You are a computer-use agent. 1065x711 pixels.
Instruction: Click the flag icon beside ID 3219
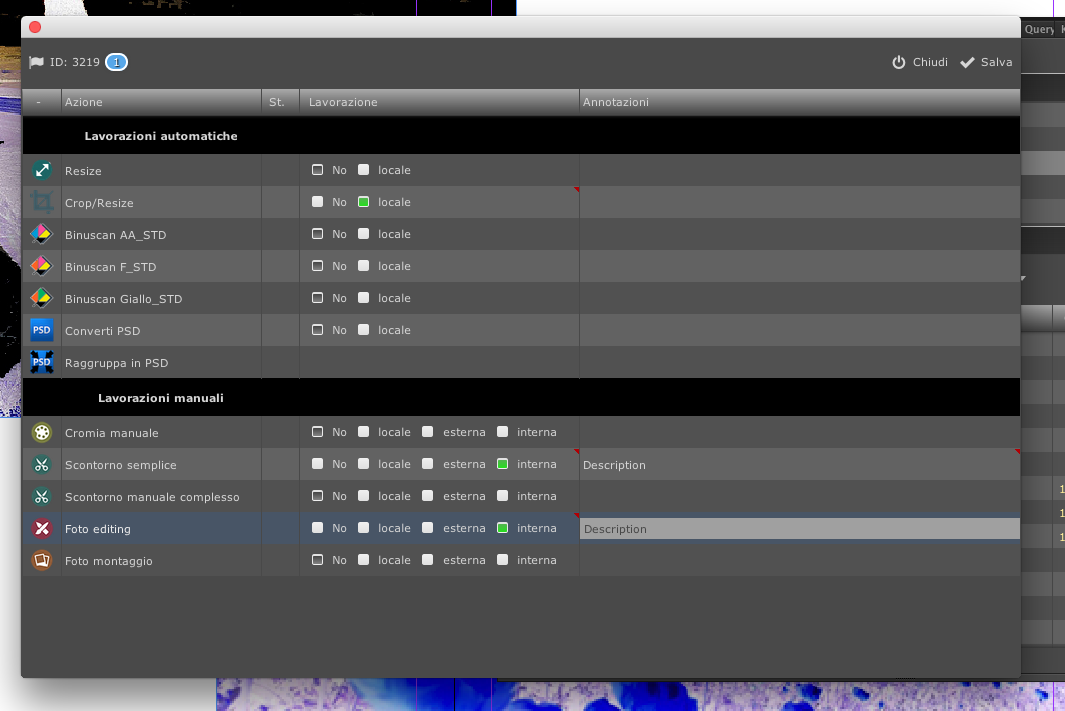coord(37,62)
